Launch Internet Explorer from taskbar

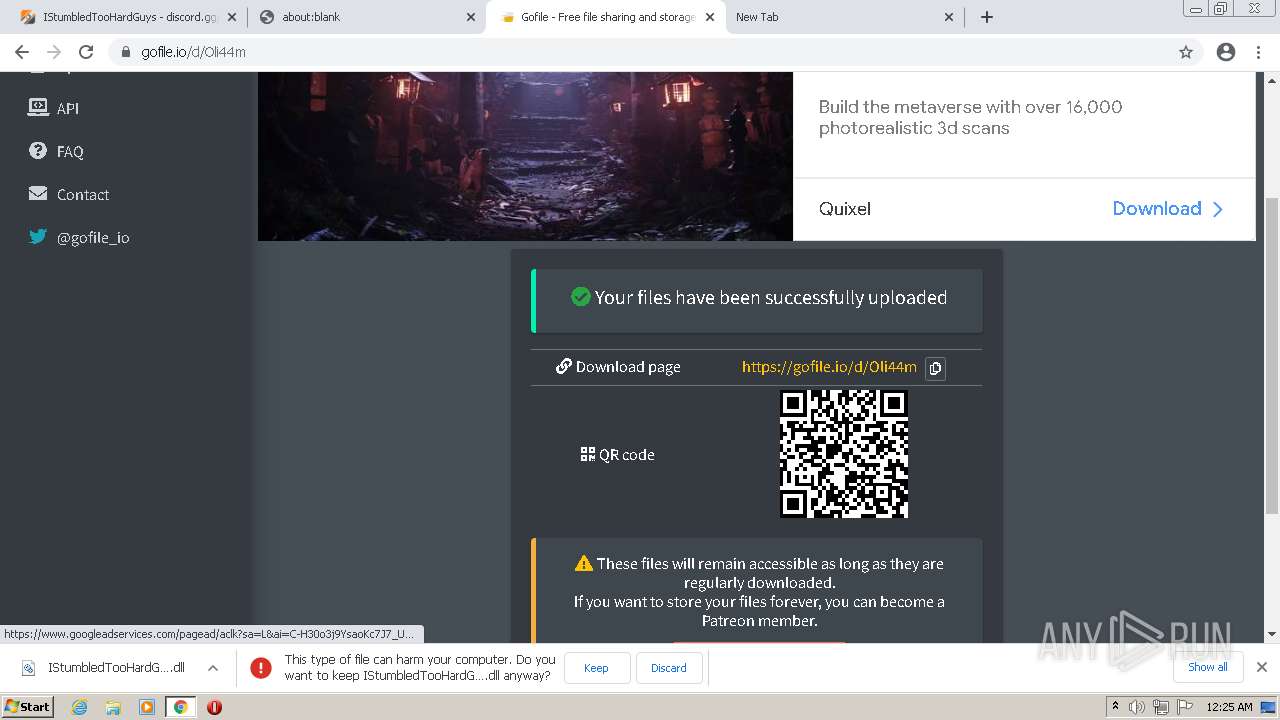(x=80, y=707)
